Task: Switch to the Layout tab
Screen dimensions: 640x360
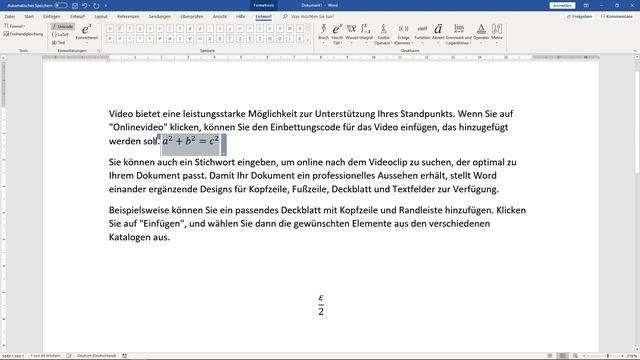Action: click(x=101, y=17)
